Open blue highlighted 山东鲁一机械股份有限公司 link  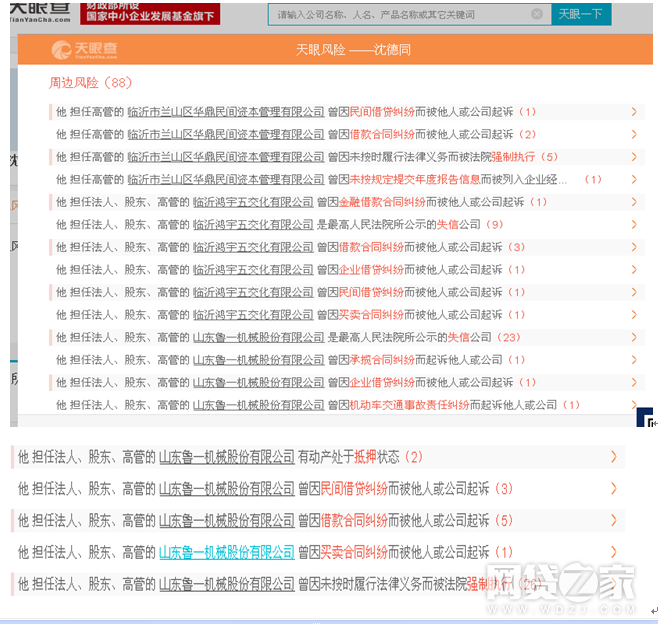227,552
